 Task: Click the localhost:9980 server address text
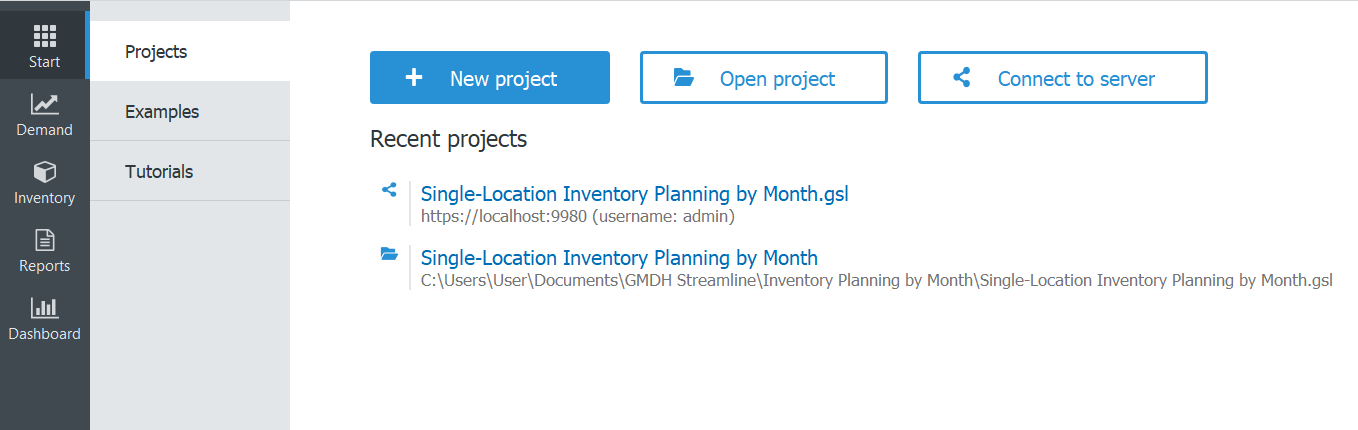coord(577,216)
